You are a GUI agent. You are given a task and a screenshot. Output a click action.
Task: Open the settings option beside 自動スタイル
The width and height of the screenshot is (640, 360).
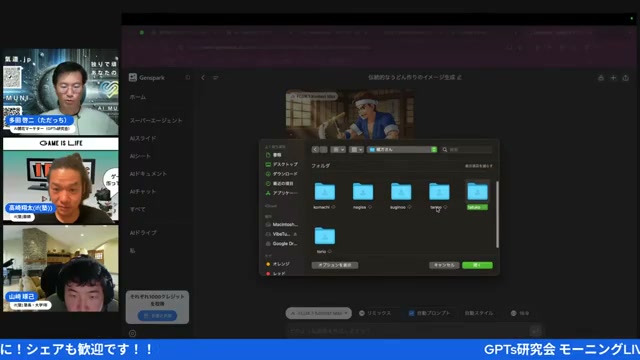(520, 313)
